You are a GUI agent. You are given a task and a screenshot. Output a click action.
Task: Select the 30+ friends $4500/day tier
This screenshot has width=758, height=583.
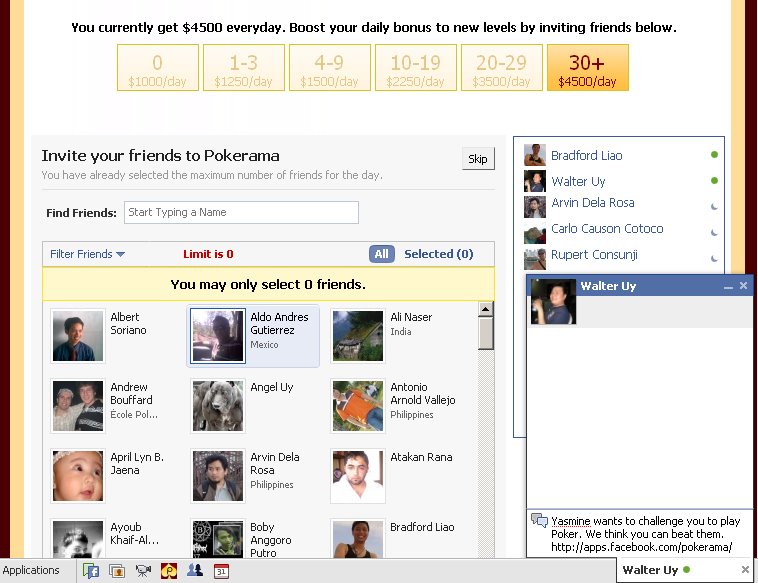588,68
